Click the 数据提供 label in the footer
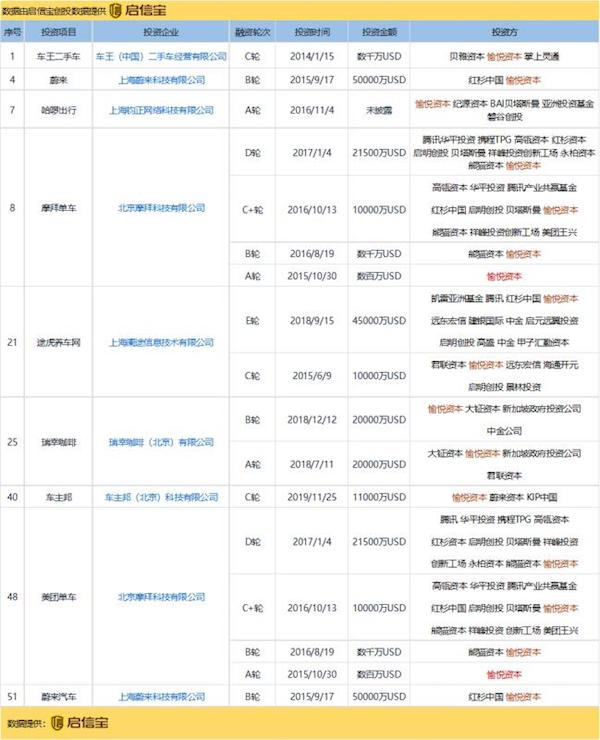The width and height of the screenshot is (600, 740). 24,723
